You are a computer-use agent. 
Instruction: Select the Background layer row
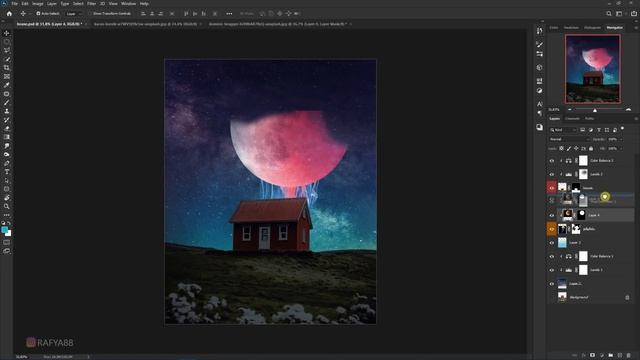[x=591, y=297]
